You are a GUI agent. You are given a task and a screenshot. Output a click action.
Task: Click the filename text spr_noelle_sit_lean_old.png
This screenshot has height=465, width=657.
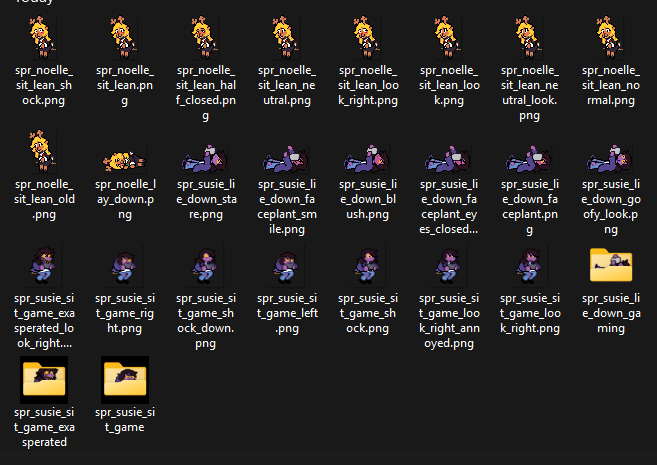pyautogui.click(x=44, y=199)
